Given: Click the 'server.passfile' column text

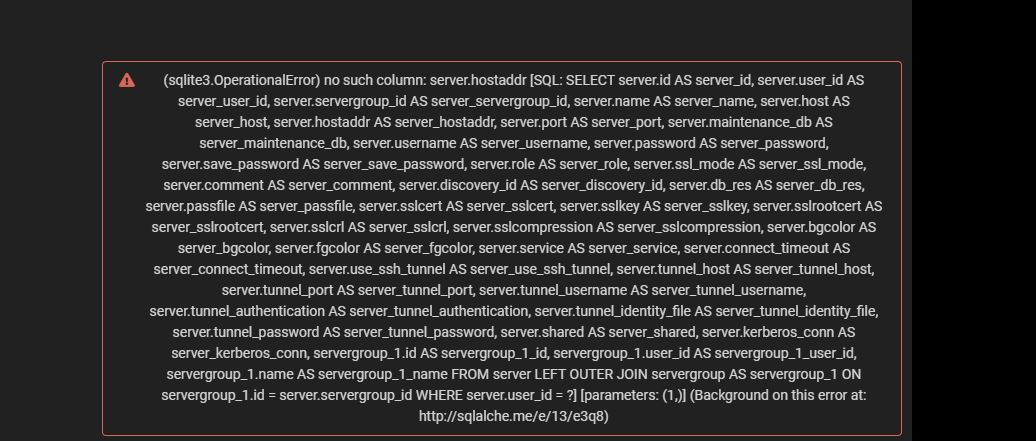Looking at the screenshot, I should click(190, 206).
